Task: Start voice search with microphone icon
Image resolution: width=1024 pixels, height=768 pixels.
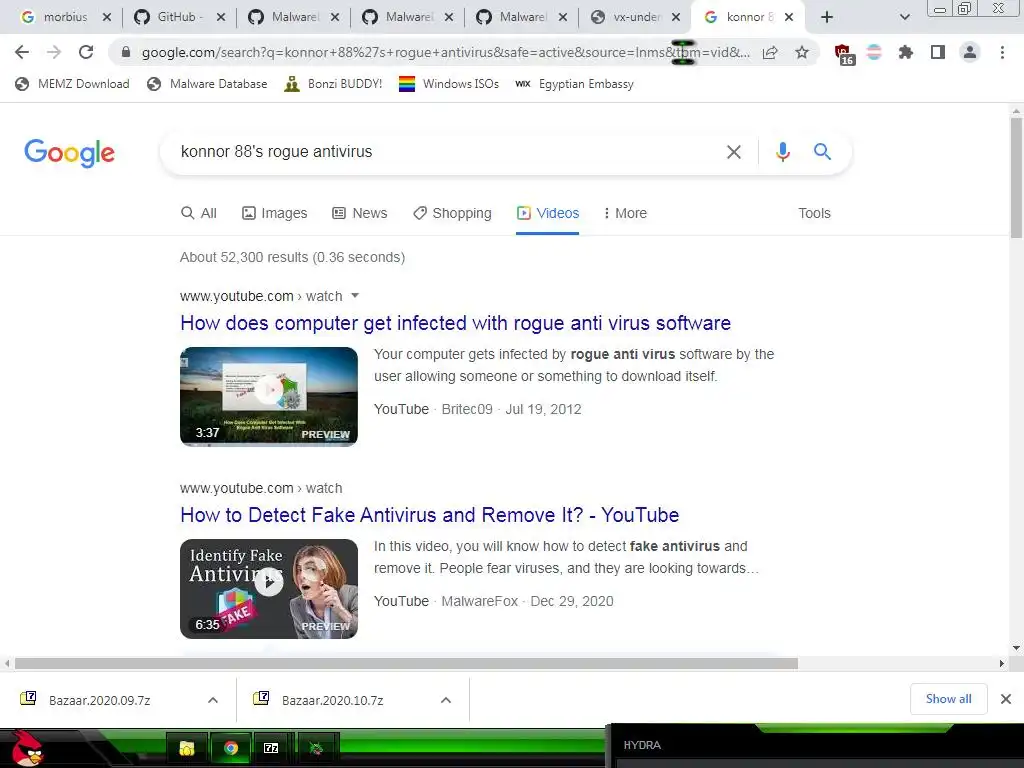Action: (x=782, y=152)
